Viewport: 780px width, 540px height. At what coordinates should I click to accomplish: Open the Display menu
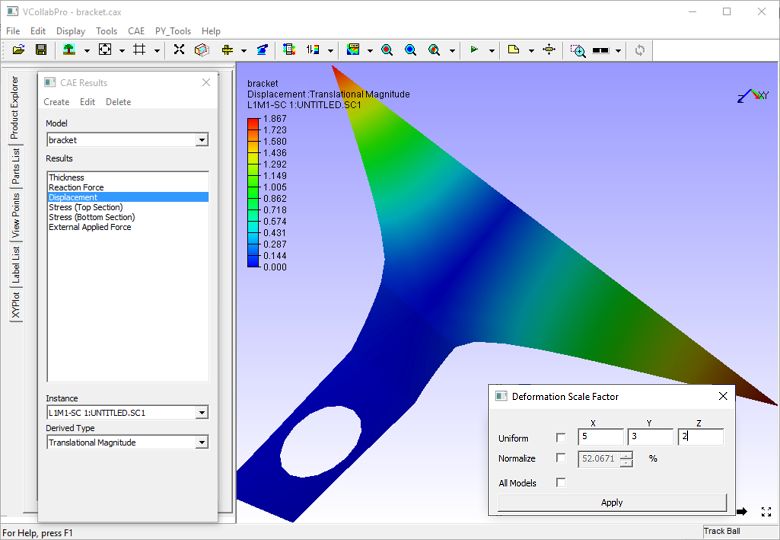click(71, 31)
